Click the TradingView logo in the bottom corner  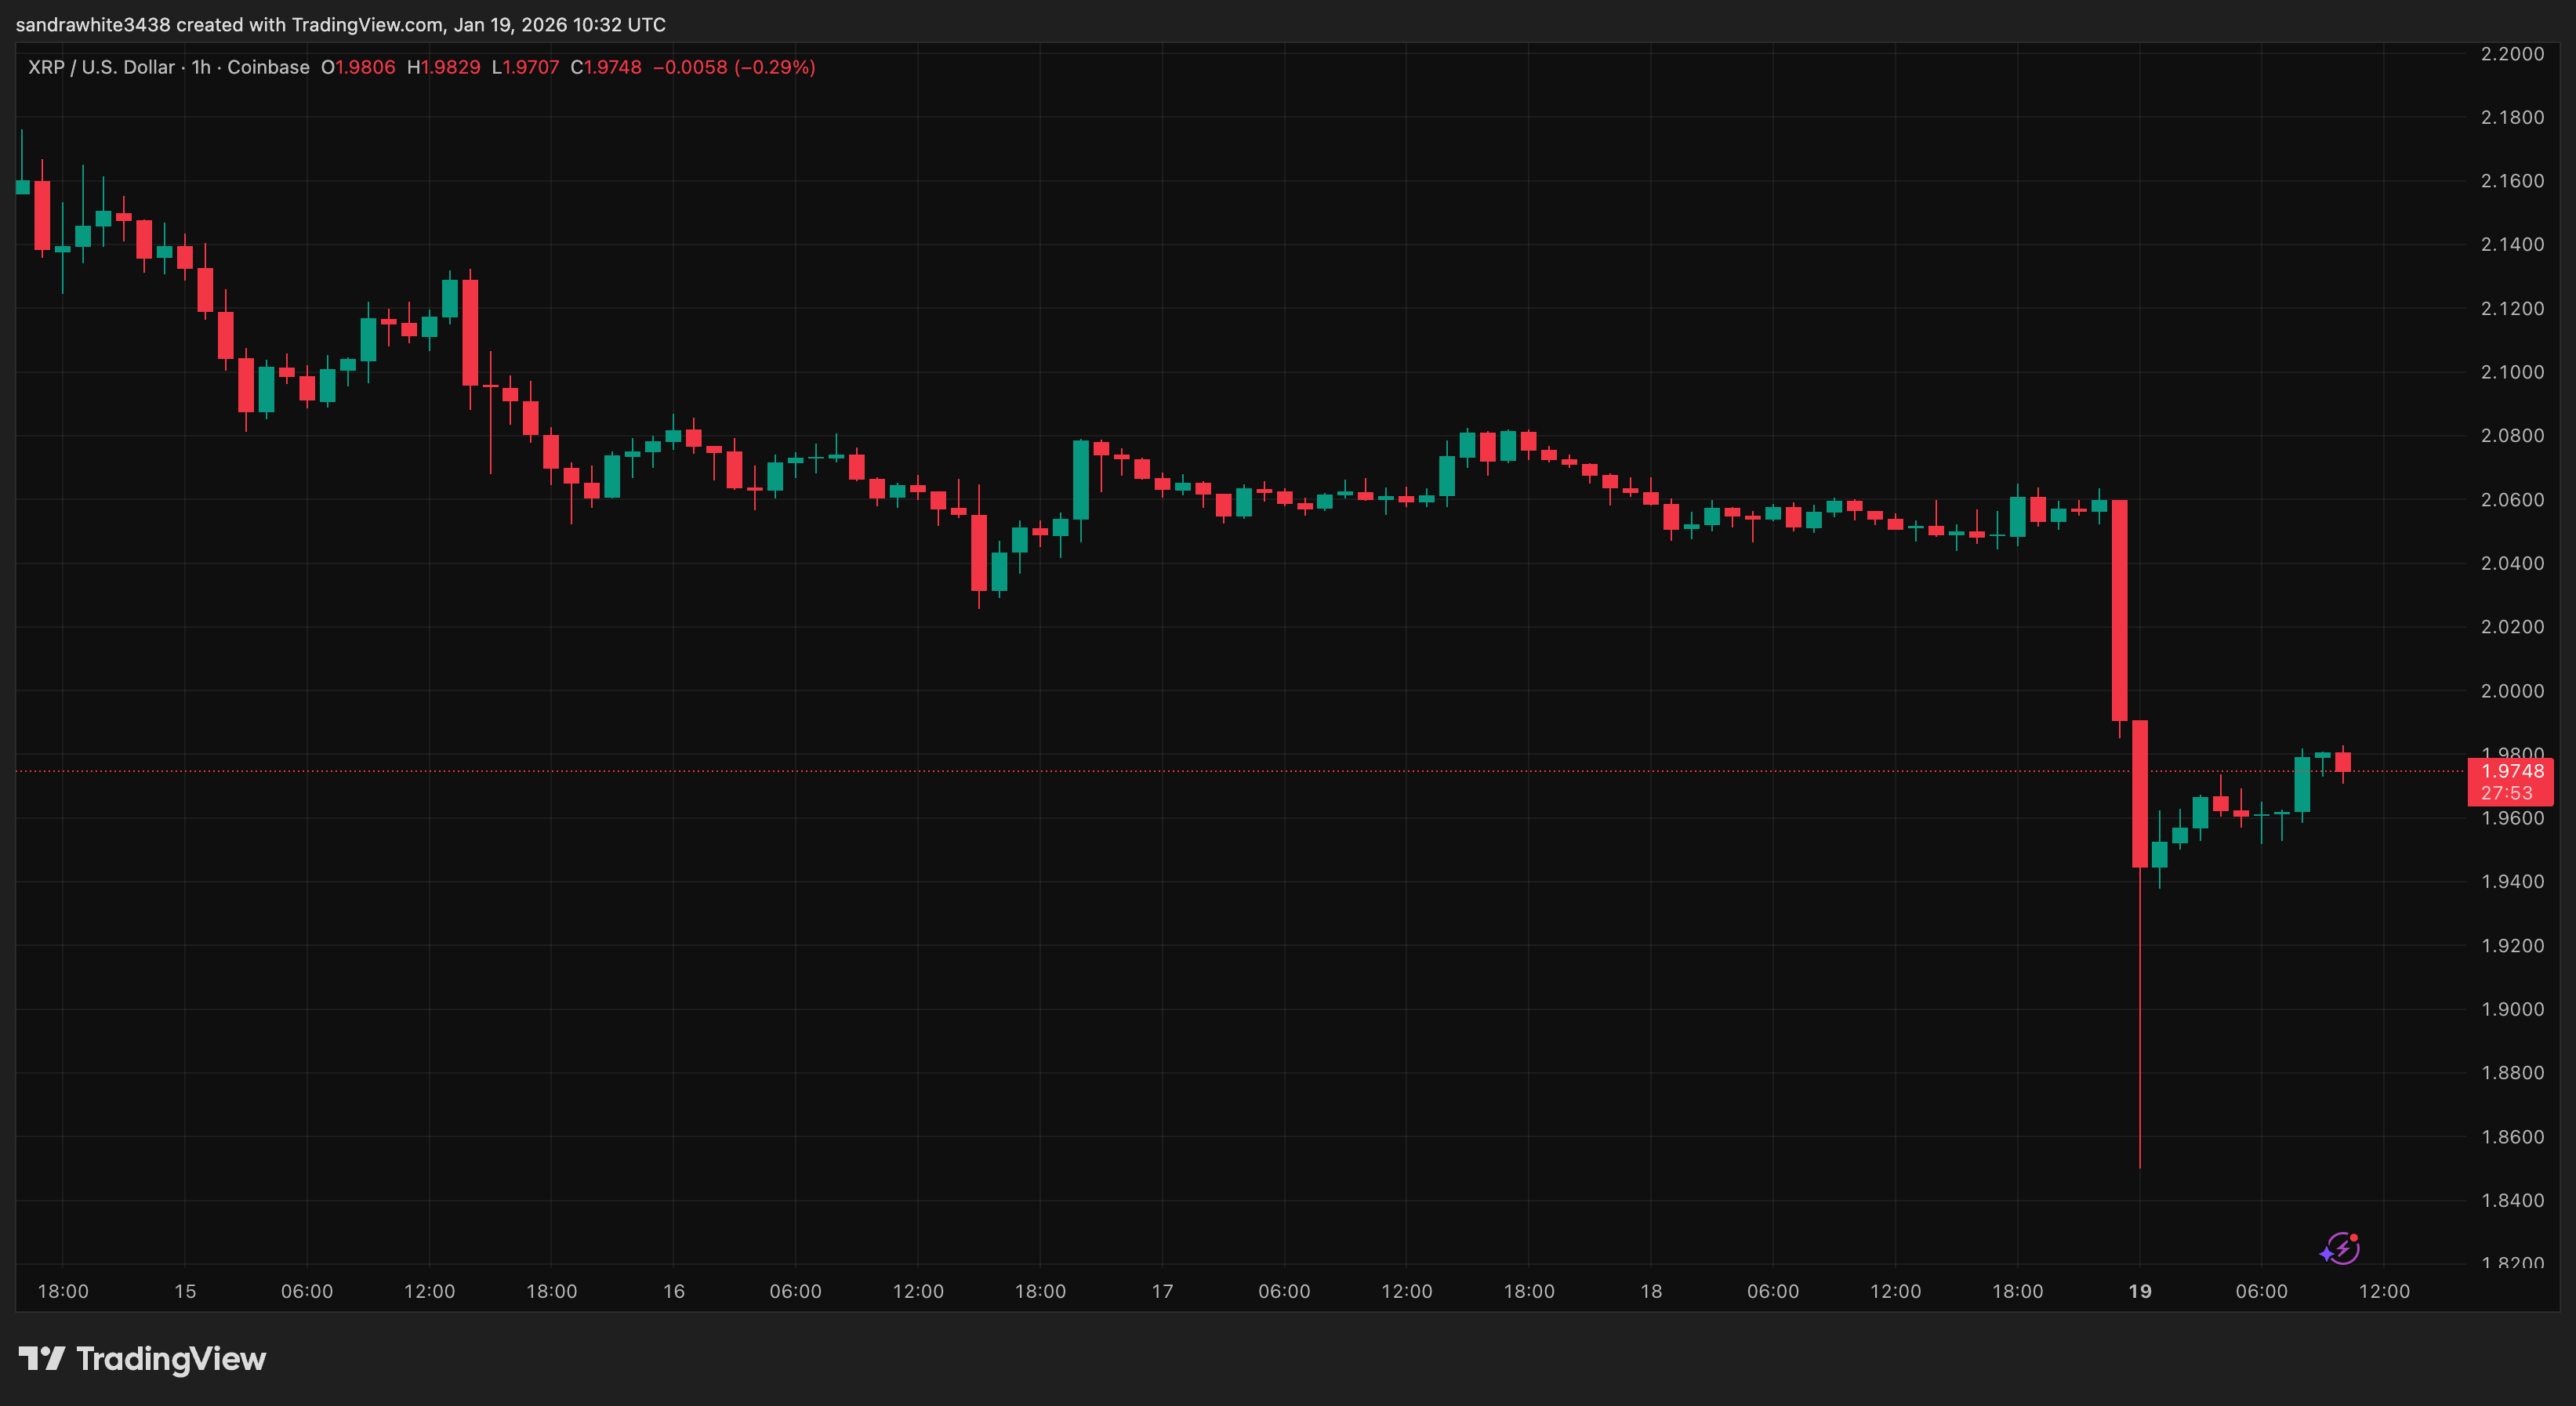(140, 1358)
